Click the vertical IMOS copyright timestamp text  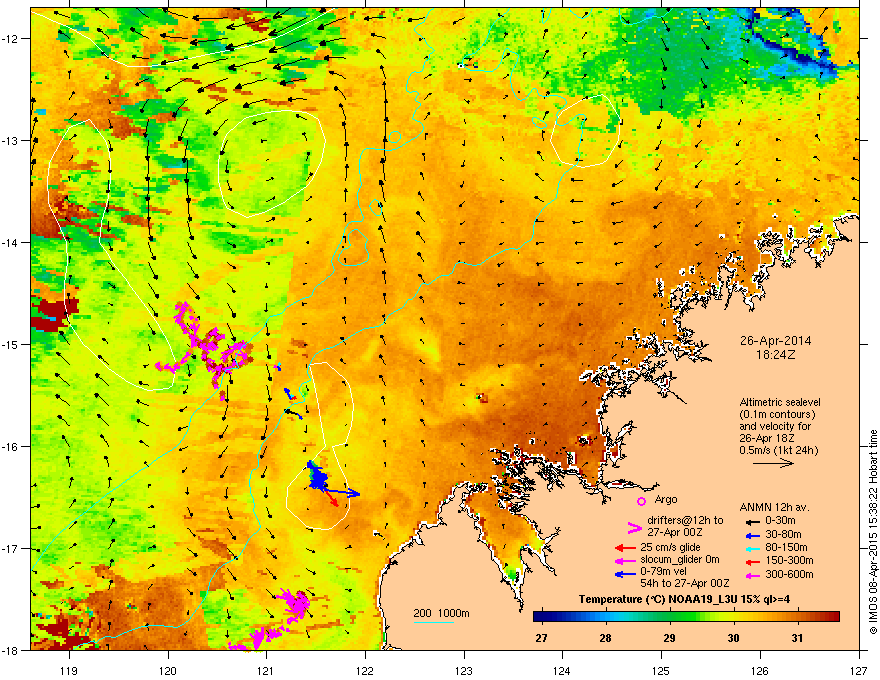tap(873, 532)
